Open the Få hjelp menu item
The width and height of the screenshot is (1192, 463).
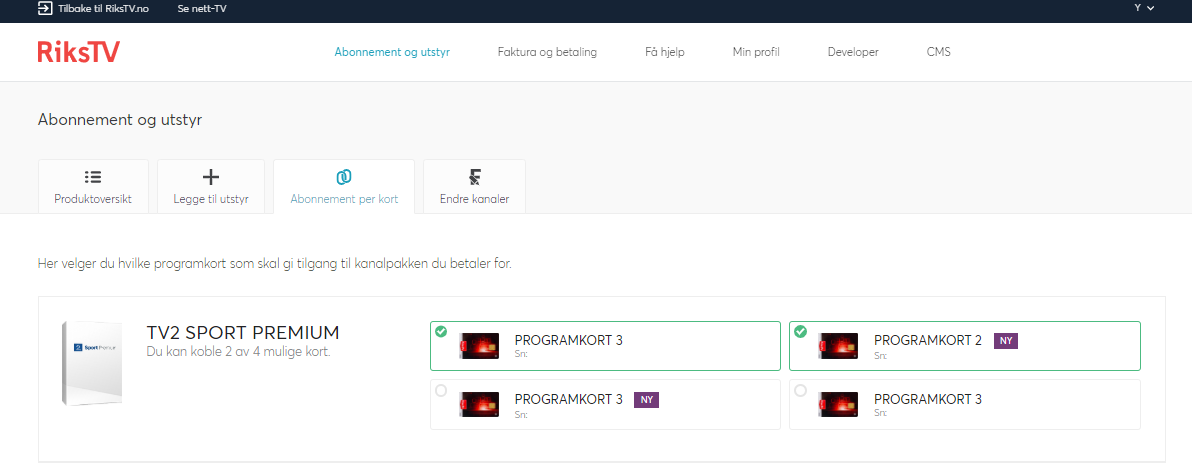664,52
